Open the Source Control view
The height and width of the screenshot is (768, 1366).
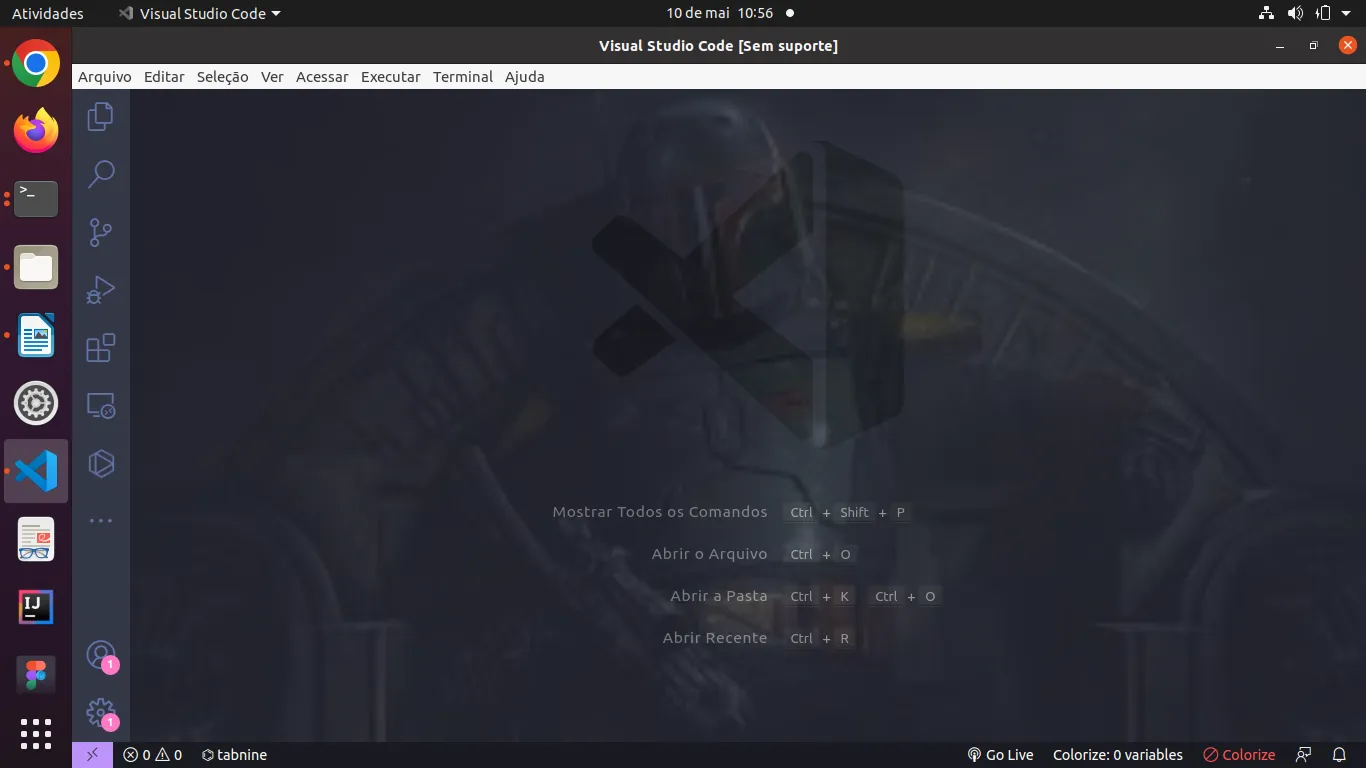coord(100,232)
